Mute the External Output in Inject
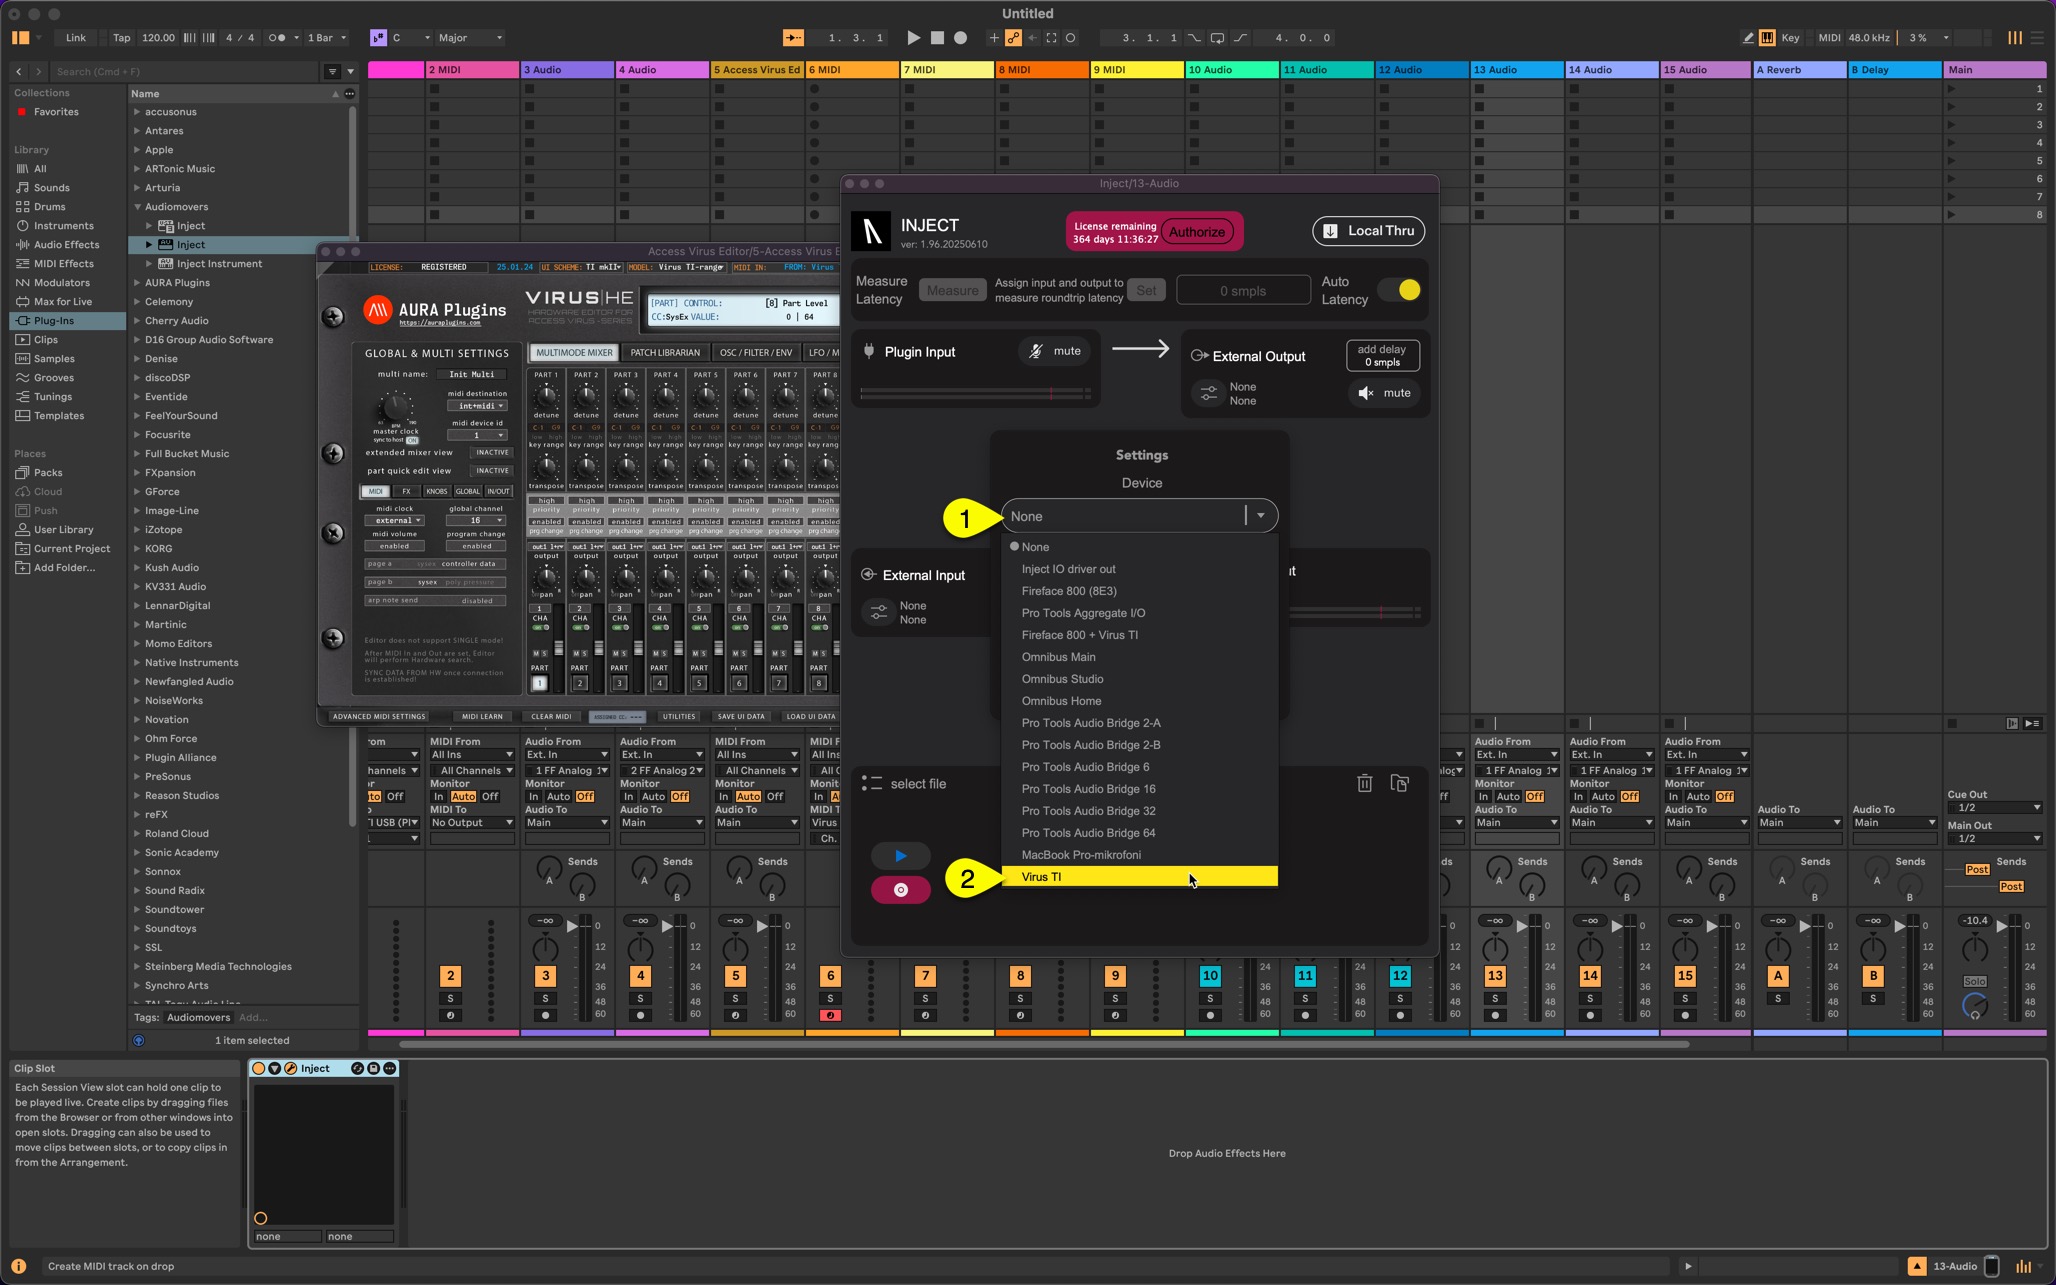The width and height of the screenshot is (2056, 1285). click(x=1384, y=393)
